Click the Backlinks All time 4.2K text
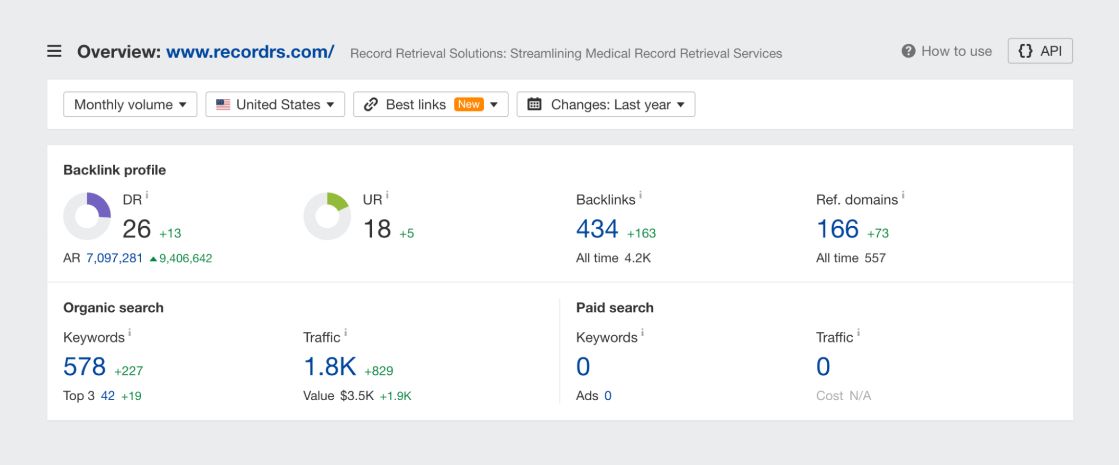Viewport: 1119px width, 465px height. 613,258
